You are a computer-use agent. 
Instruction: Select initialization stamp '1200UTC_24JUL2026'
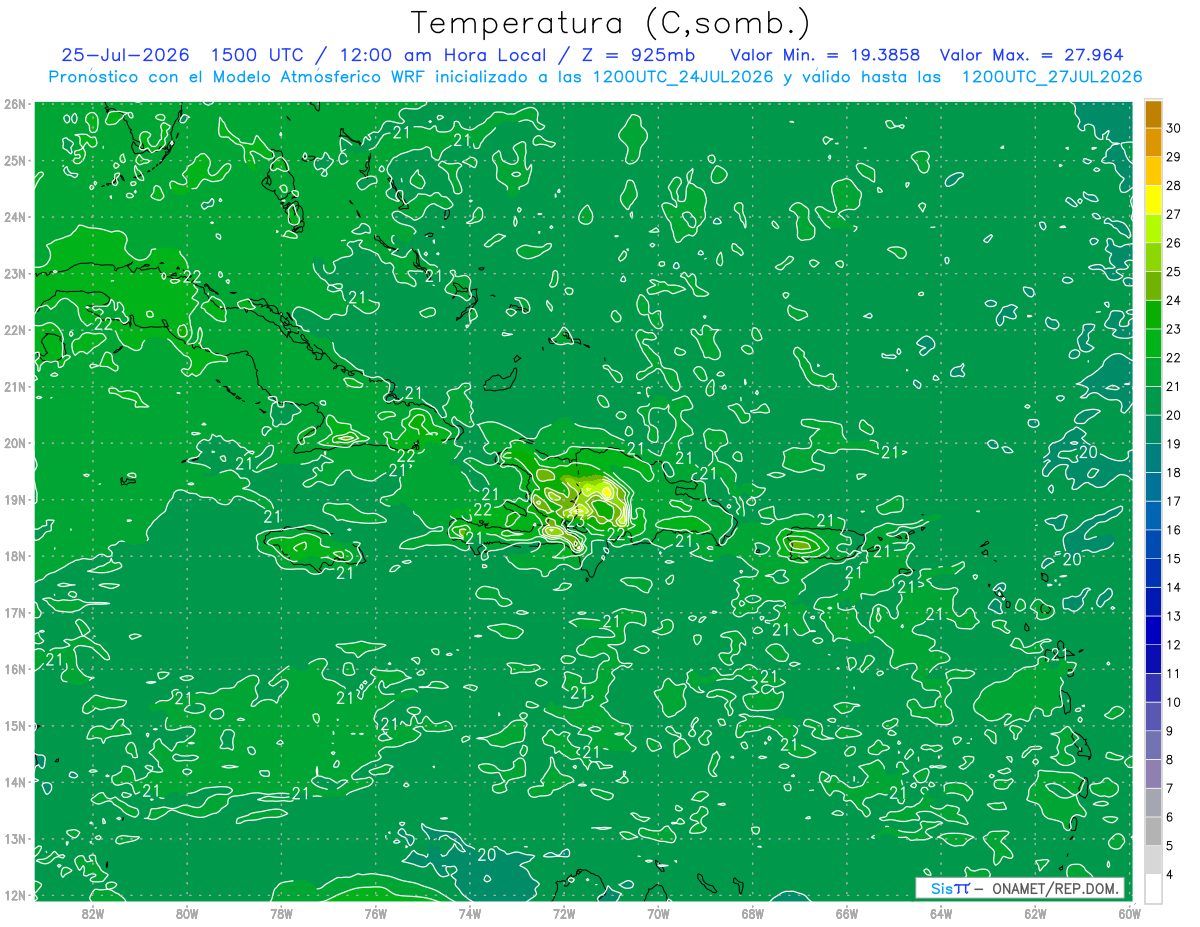(684, 77)
